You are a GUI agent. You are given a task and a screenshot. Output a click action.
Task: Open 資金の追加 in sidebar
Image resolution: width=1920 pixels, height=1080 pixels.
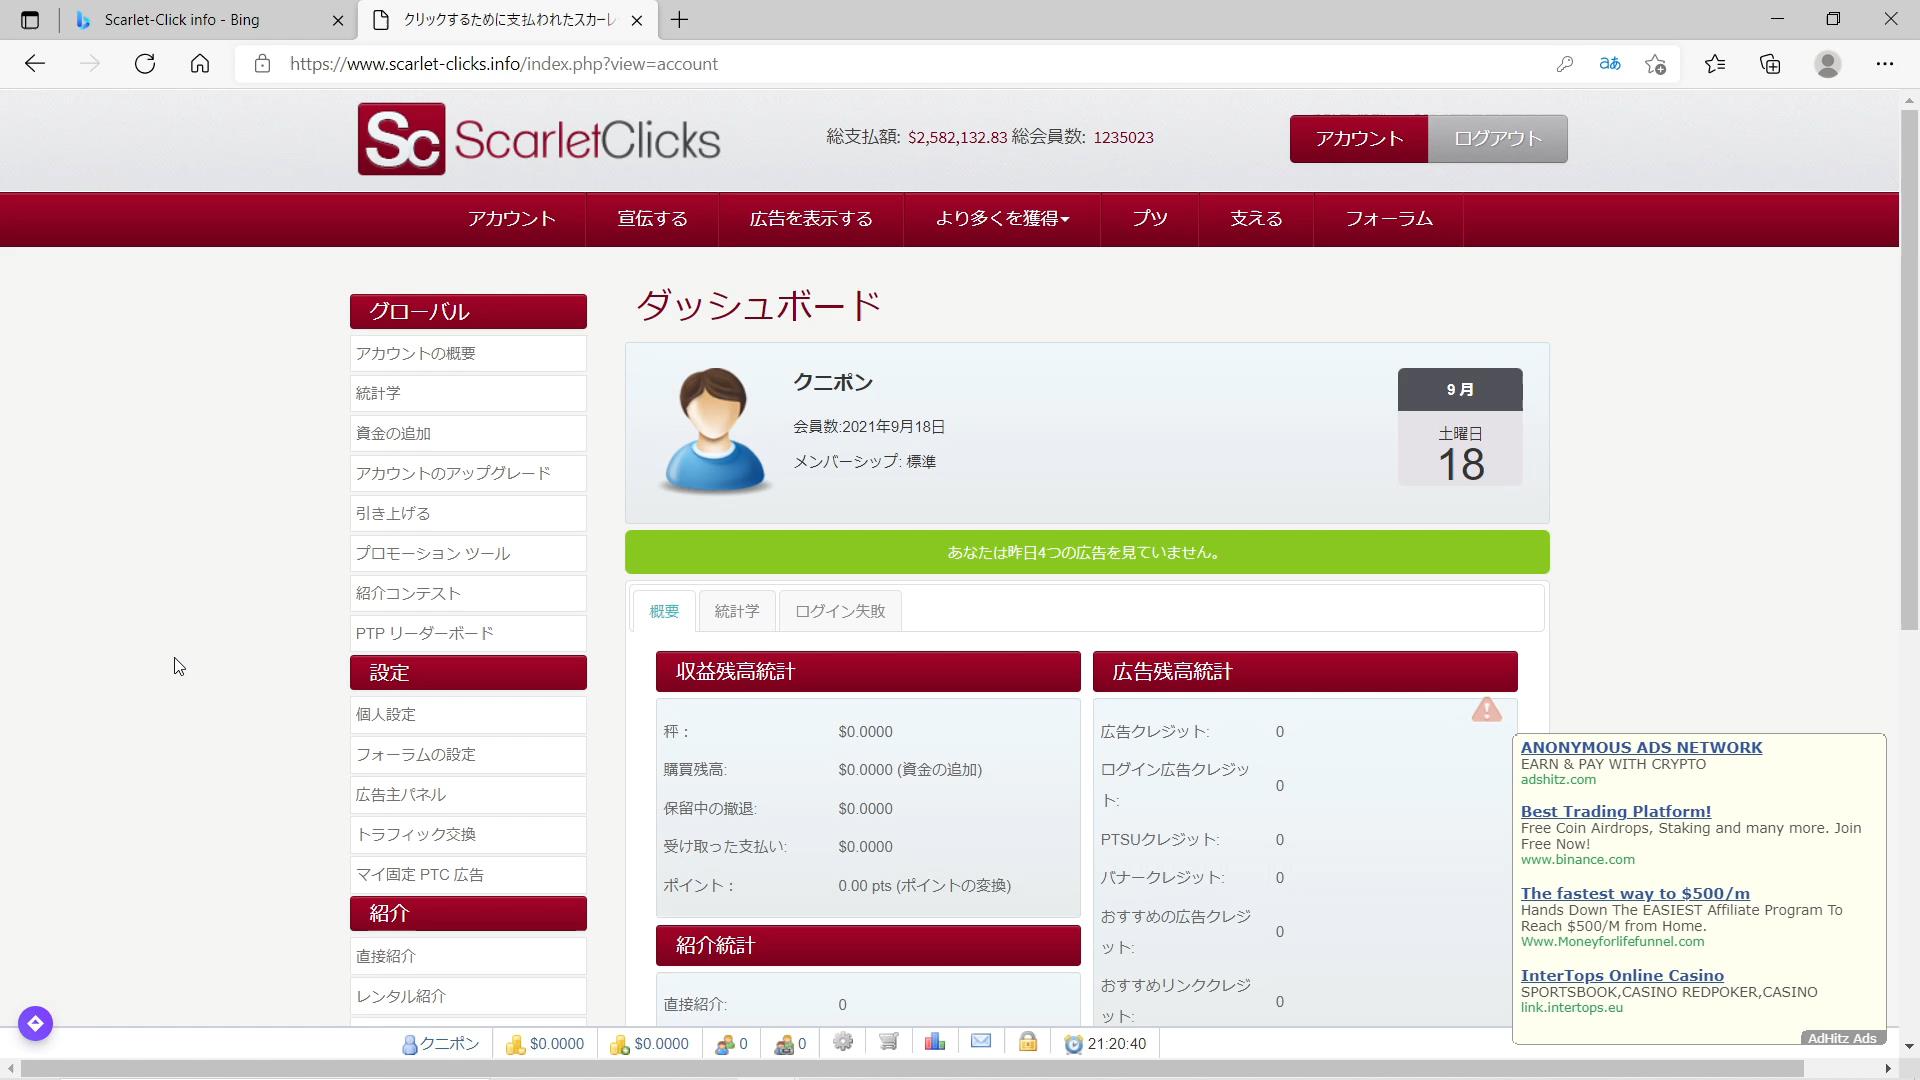click(468, 434)
